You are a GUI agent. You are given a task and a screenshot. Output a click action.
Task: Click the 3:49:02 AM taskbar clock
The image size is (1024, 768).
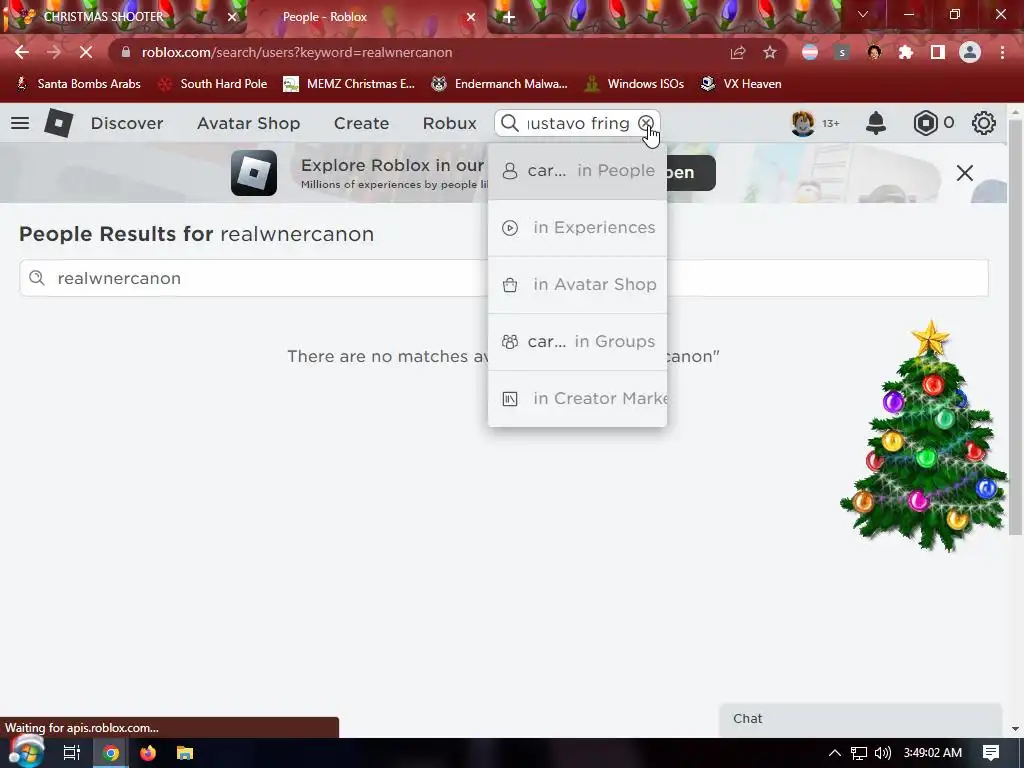pos(933,753)
